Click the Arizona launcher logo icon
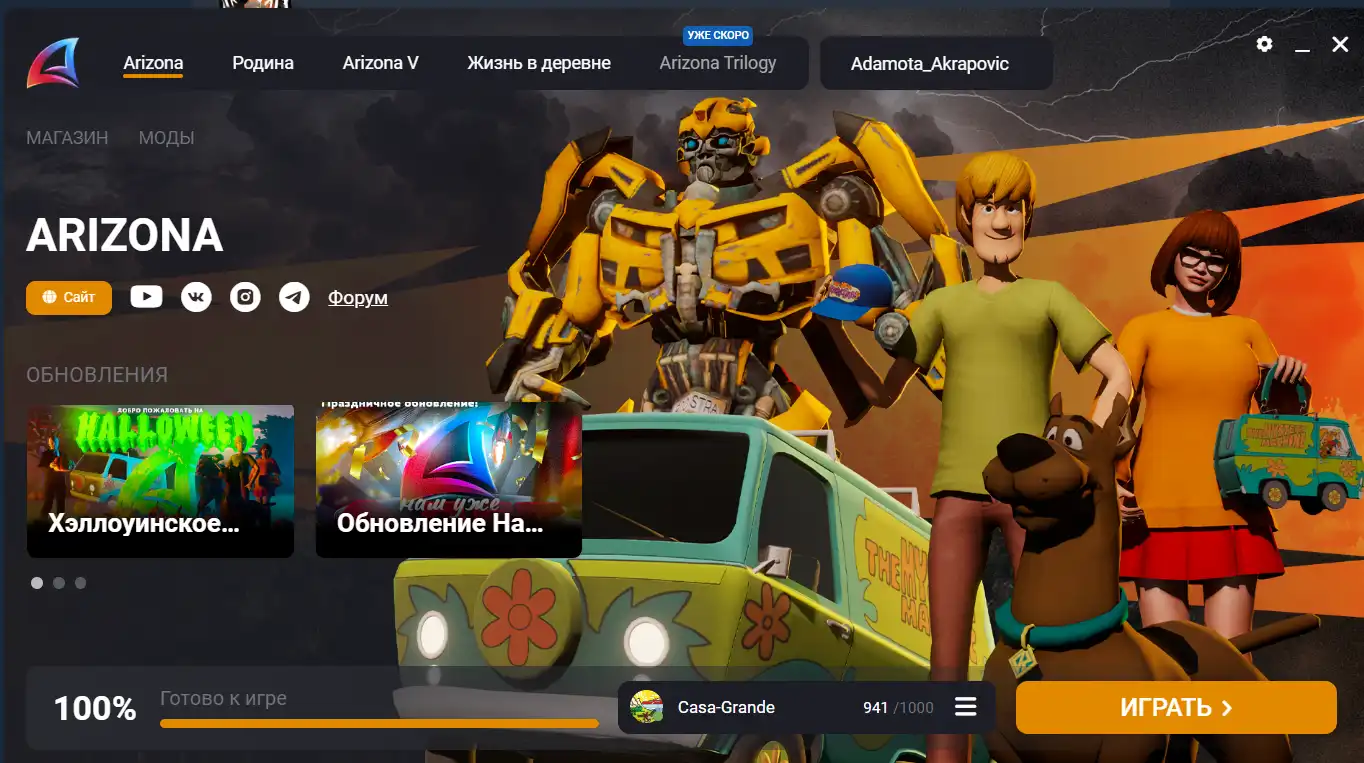 53,62
